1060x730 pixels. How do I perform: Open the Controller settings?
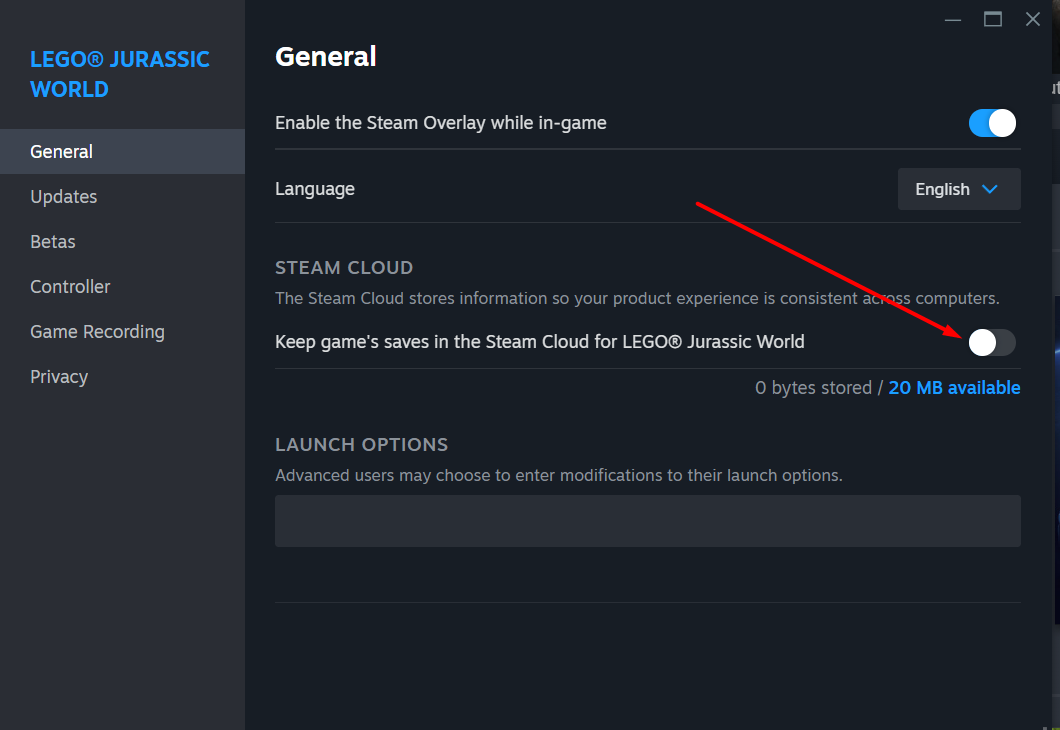(x=70, y=287)
